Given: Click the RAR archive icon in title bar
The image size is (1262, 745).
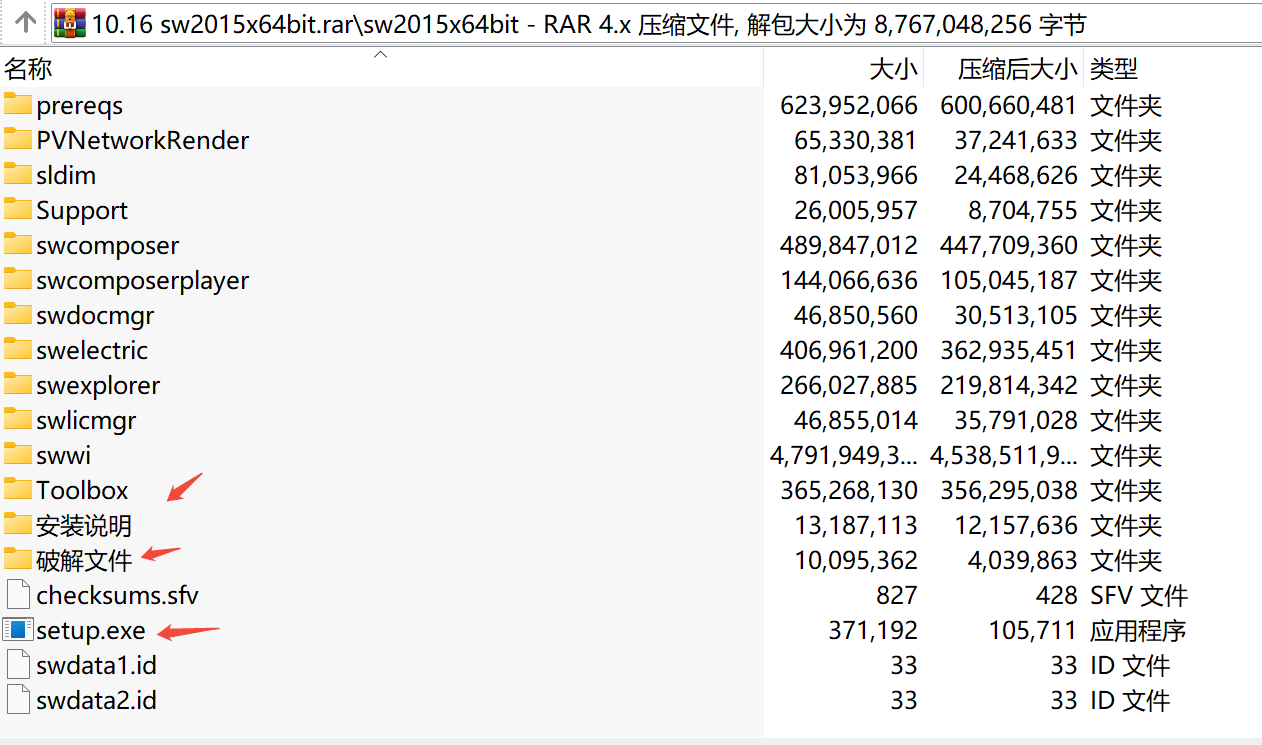Looking at the screenshot, I should tap(68, 20).
